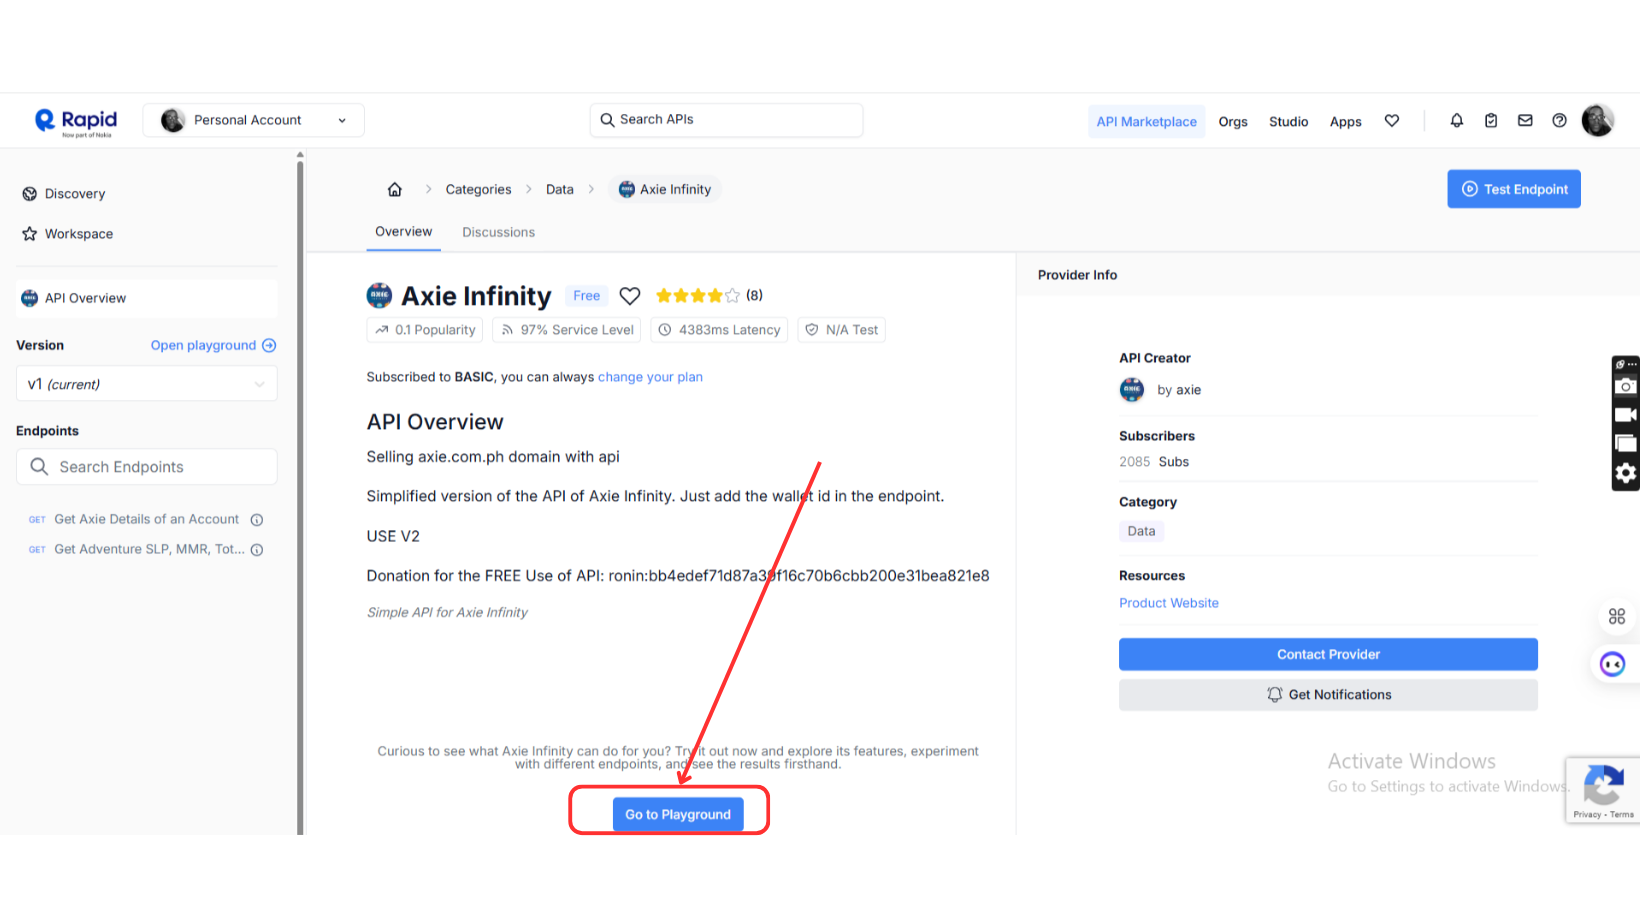Viewport: 1640px width, 924px height.
Task: Click the API creator axie avatar
Action: 1132,390
